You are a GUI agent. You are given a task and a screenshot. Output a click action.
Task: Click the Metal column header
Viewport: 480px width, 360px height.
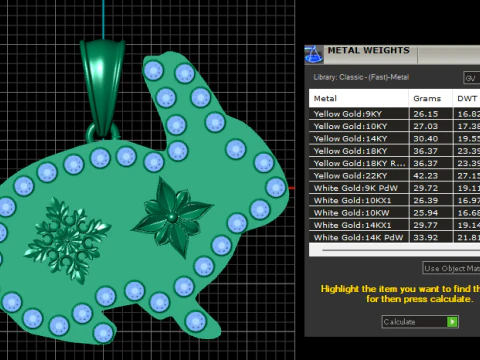[x=359, y=98]
